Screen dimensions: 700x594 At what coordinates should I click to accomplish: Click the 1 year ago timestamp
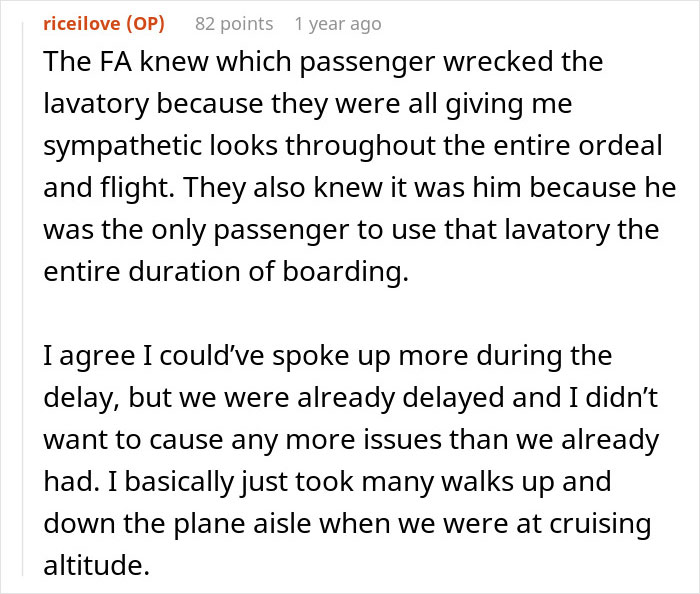click(337, 23)
